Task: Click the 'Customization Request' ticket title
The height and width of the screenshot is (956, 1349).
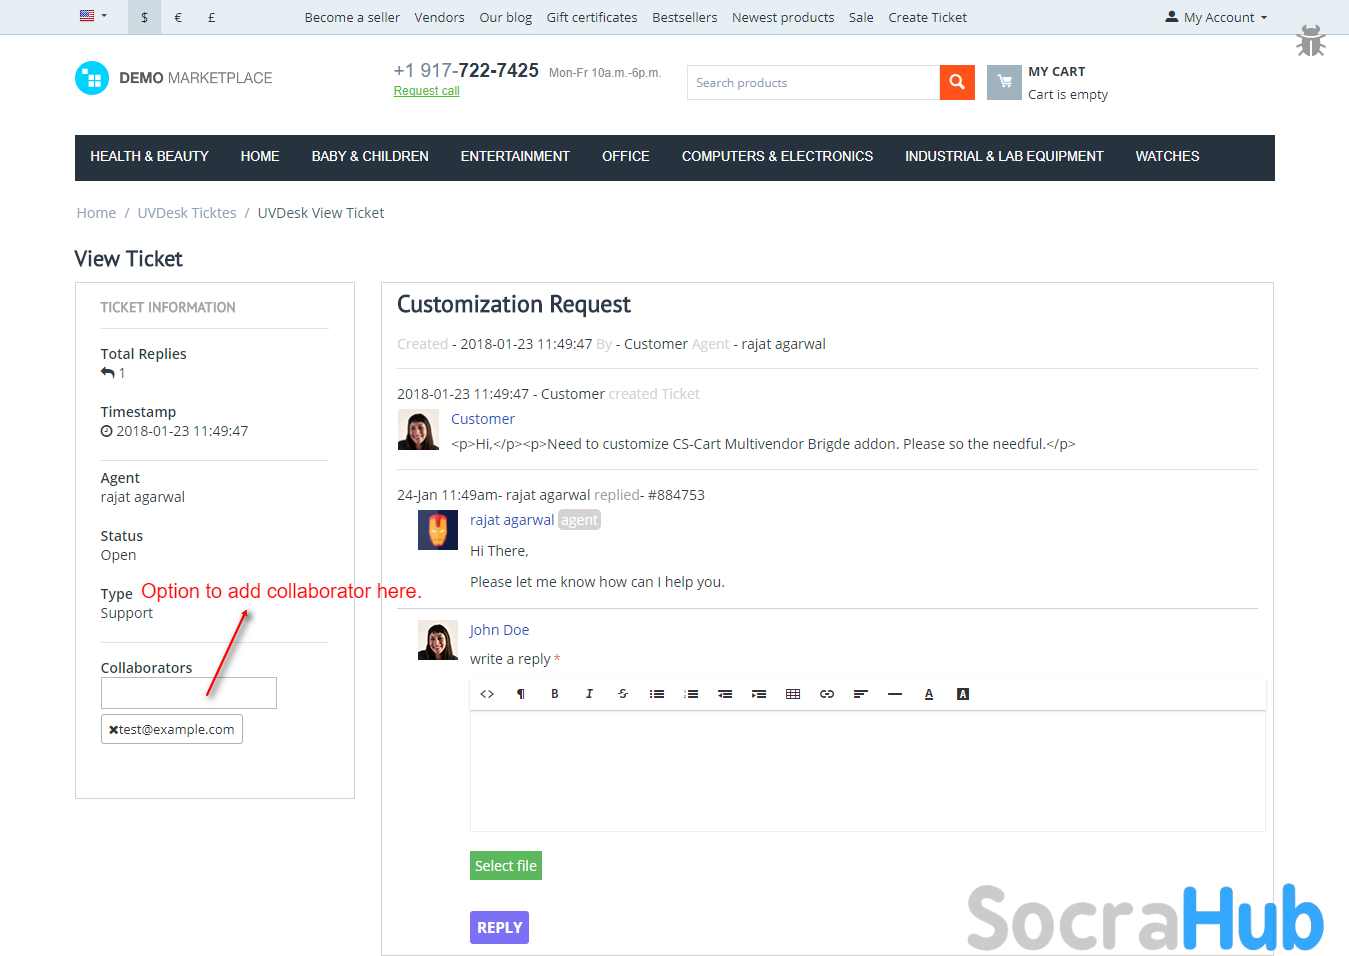Action: 514,304
